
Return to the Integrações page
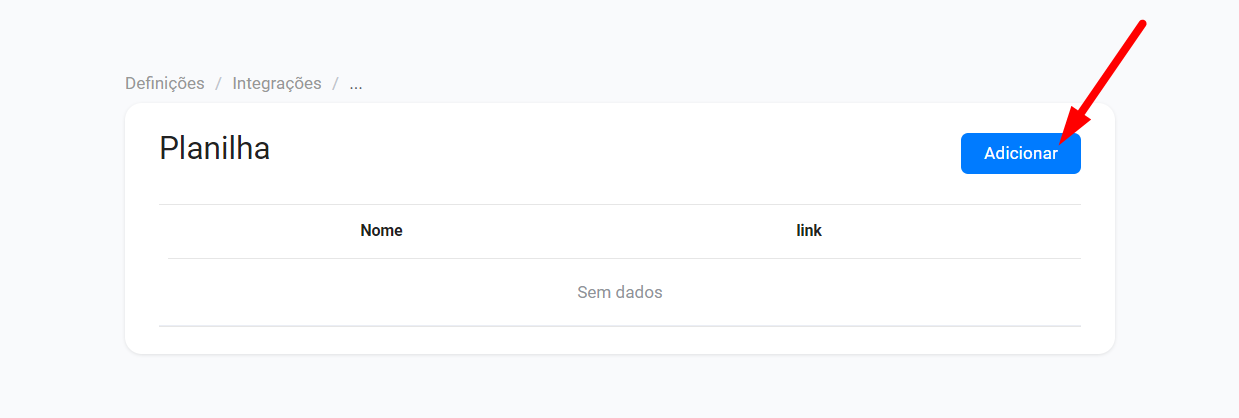277,84
